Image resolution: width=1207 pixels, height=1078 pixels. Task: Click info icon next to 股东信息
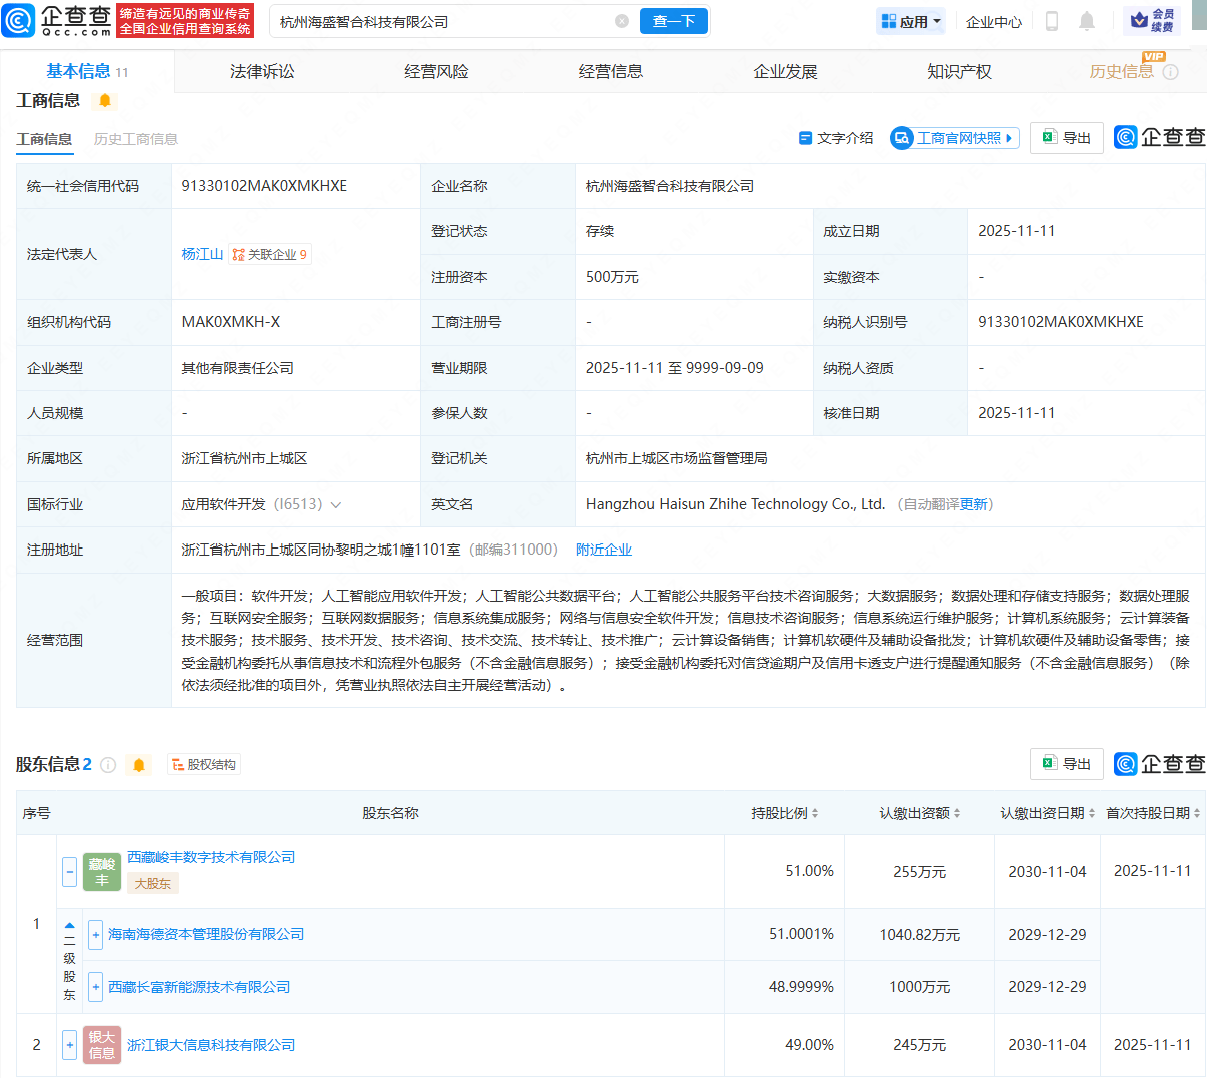click(108, 765)
